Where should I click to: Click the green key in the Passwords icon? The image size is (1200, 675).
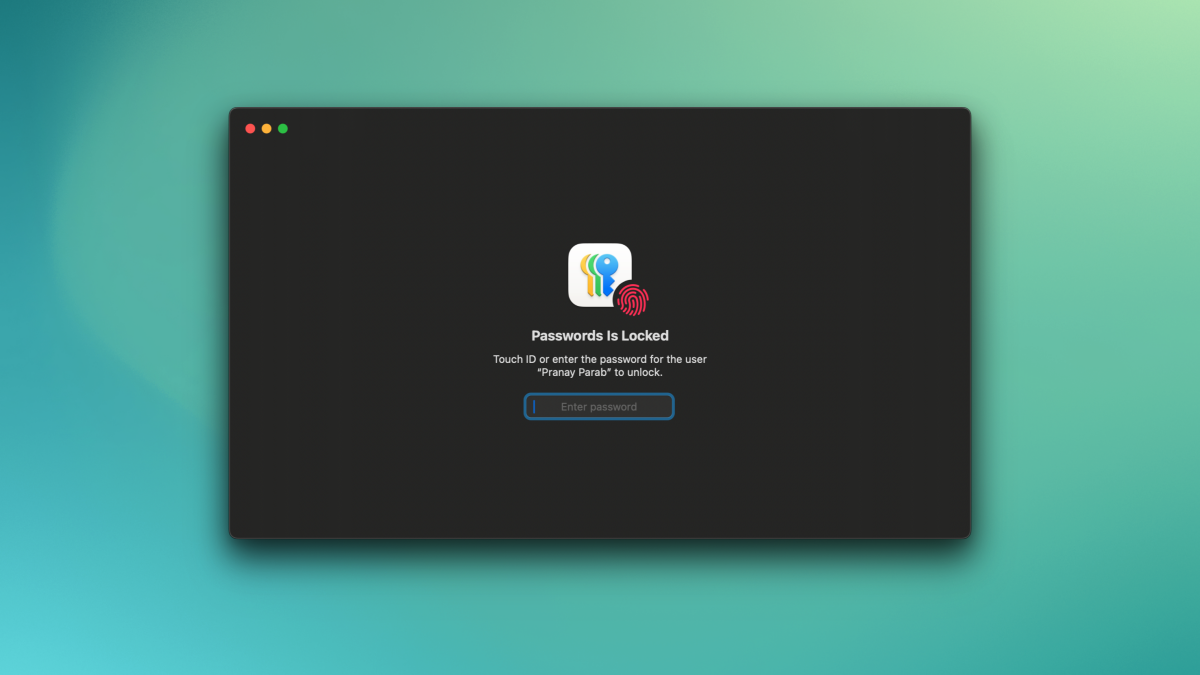594,276
